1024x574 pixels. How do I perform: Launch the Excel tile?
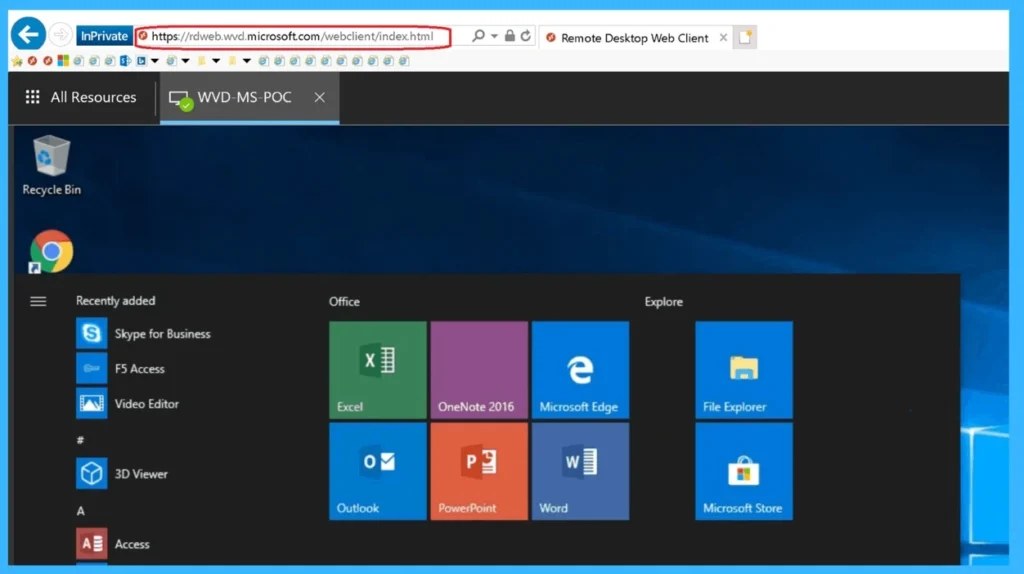tap(378, 370)
